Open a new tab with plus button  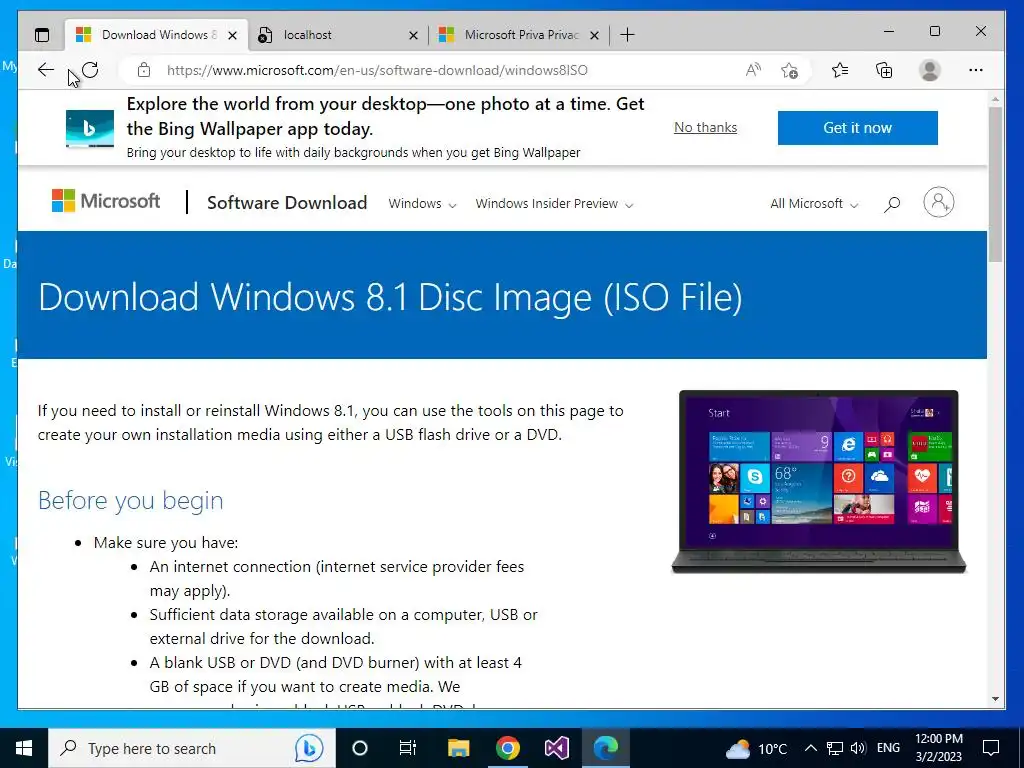[x=627, y=35]
